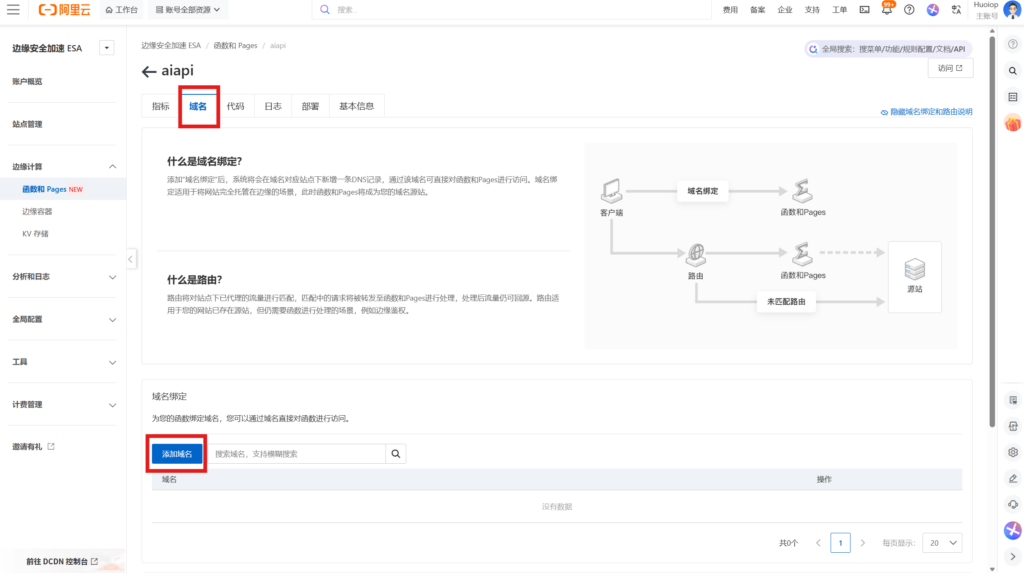This screenshot has width=1024, height=573.
Task: Click the 访问 external link button
Action: [x=950, y=68]
